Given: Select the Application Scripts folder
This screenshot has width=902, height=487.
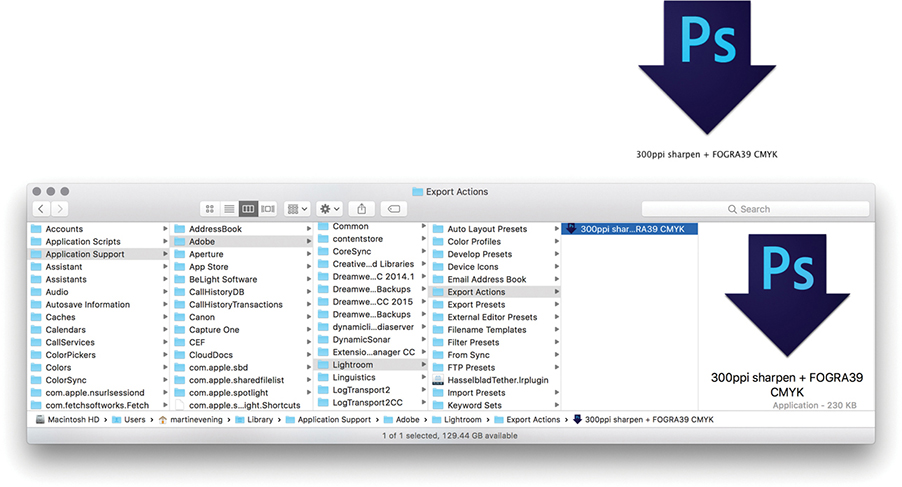Looking at the screenshot, I should click(x=98, y=241).
